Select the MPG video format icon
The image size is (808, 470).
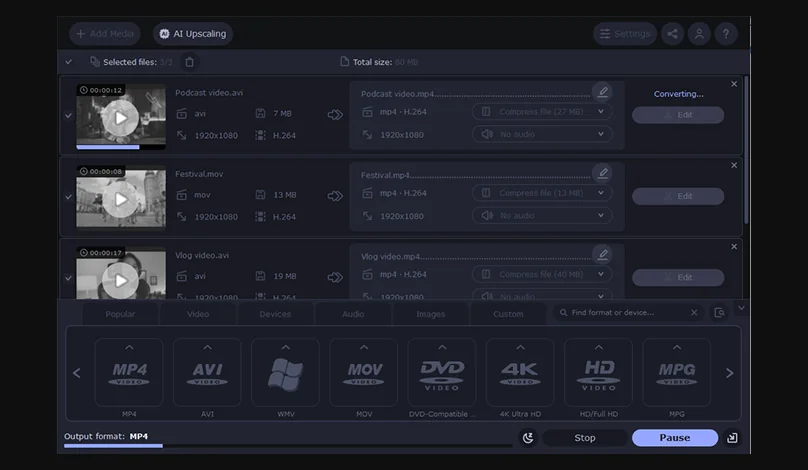(677, 372)
